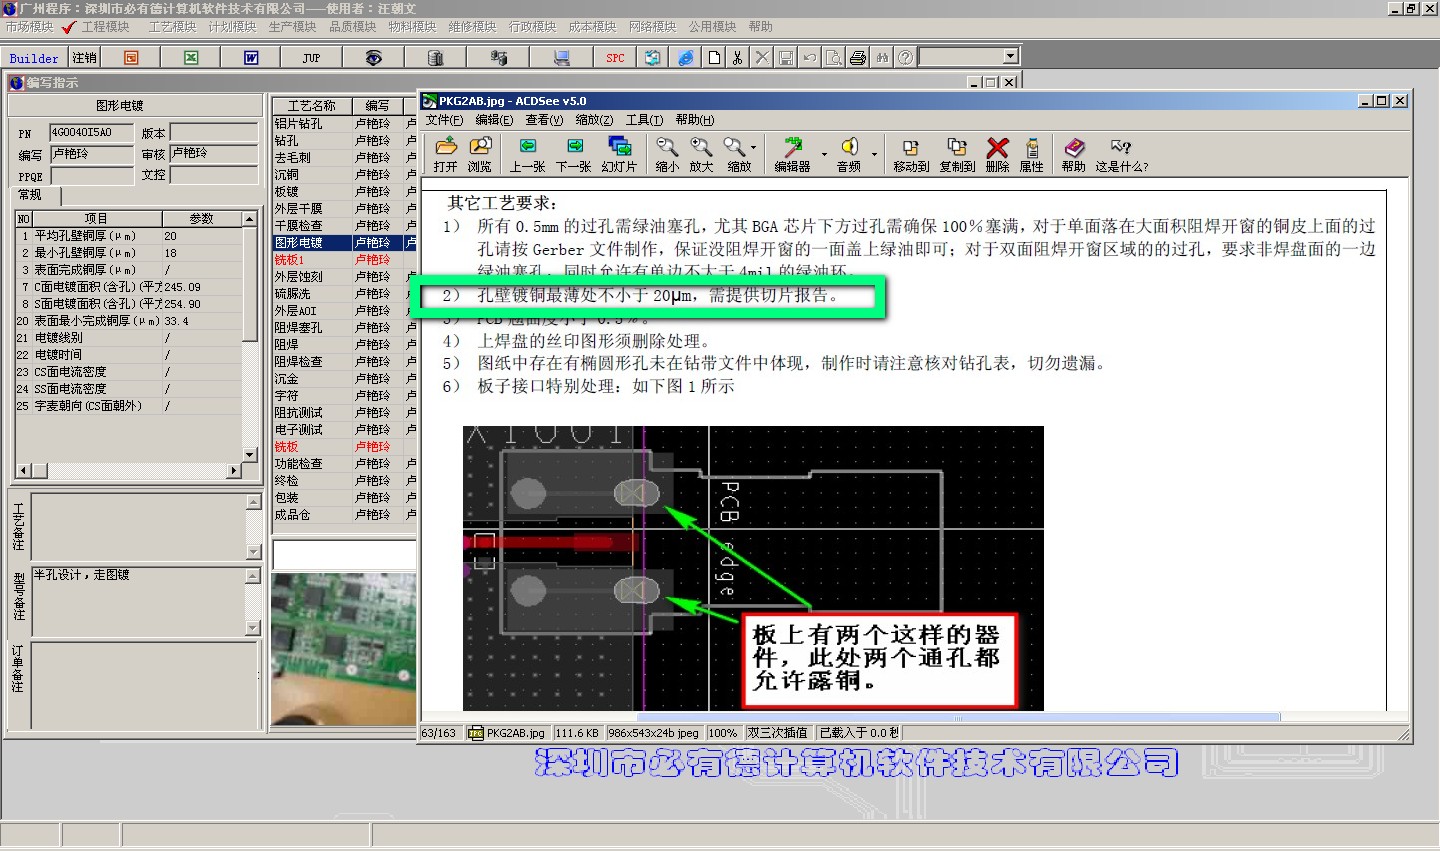Screen dimensions: 1440x851
Task: Click the PCB photo thumbnail
Action: (x=343, y=649)
